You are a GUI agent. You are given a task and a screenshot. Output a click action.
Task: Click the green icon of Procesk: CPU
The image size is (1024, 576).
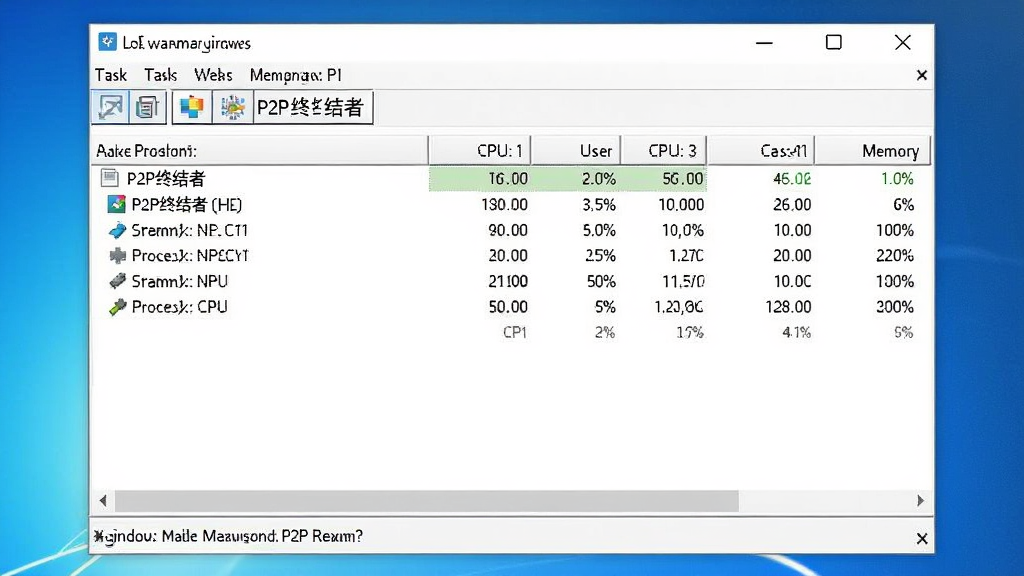coord(117,307)
